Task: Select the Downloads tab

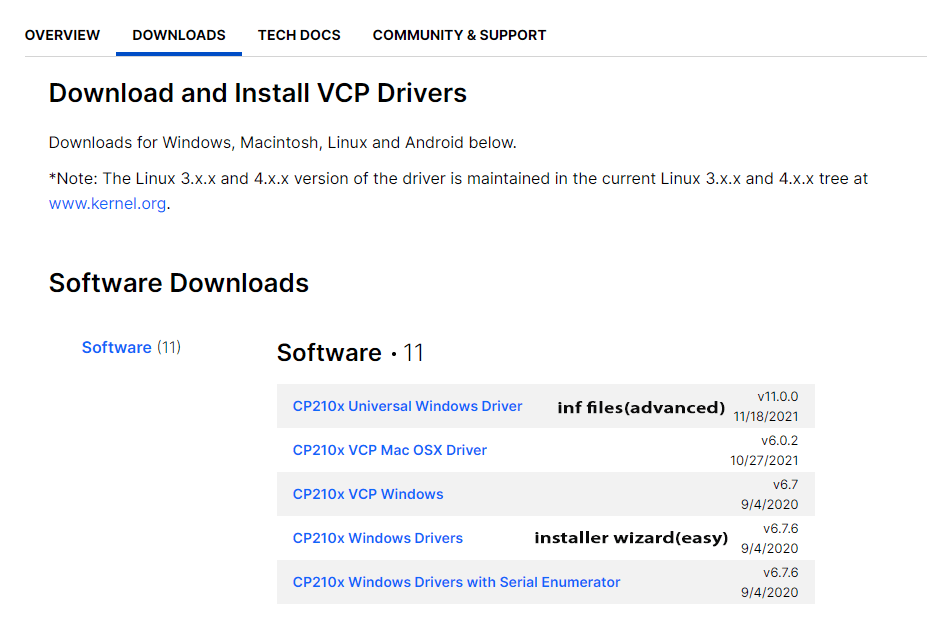Action: (x=179, y=35)
